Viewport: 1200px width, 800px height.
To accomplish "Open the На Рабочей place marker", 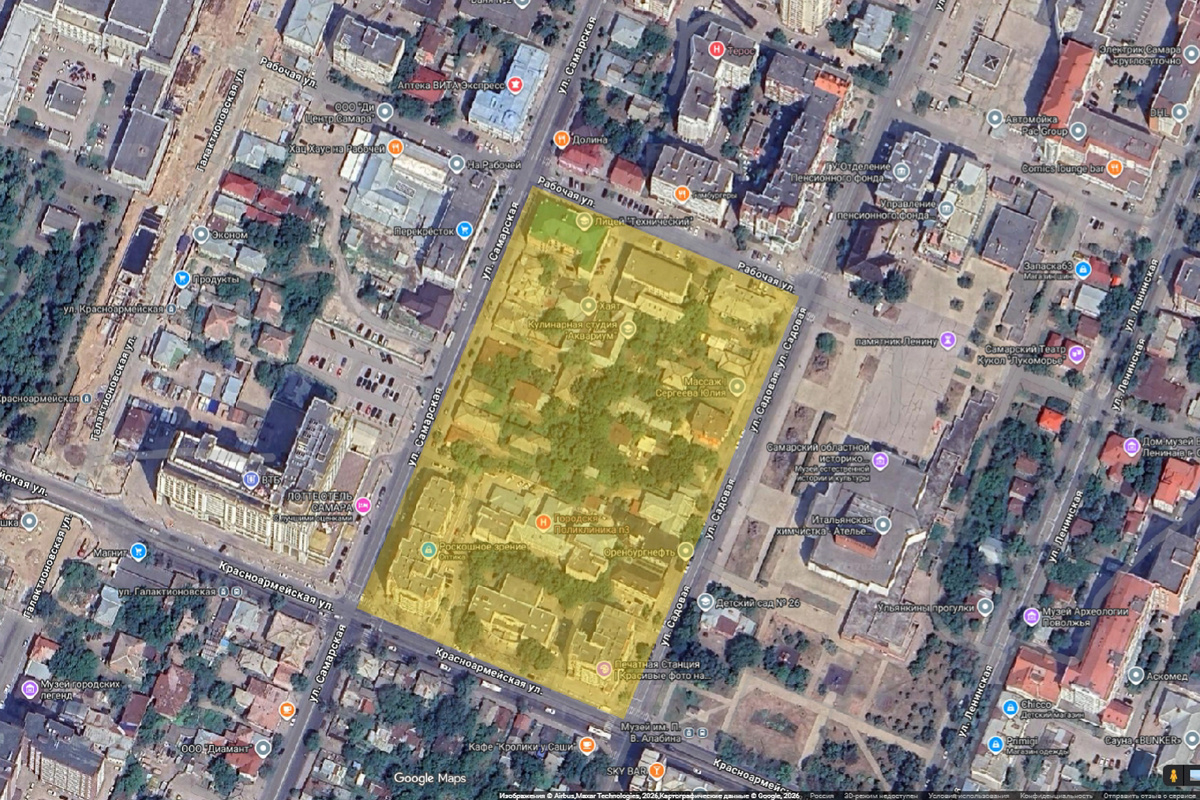I will (x=457, y=164).
